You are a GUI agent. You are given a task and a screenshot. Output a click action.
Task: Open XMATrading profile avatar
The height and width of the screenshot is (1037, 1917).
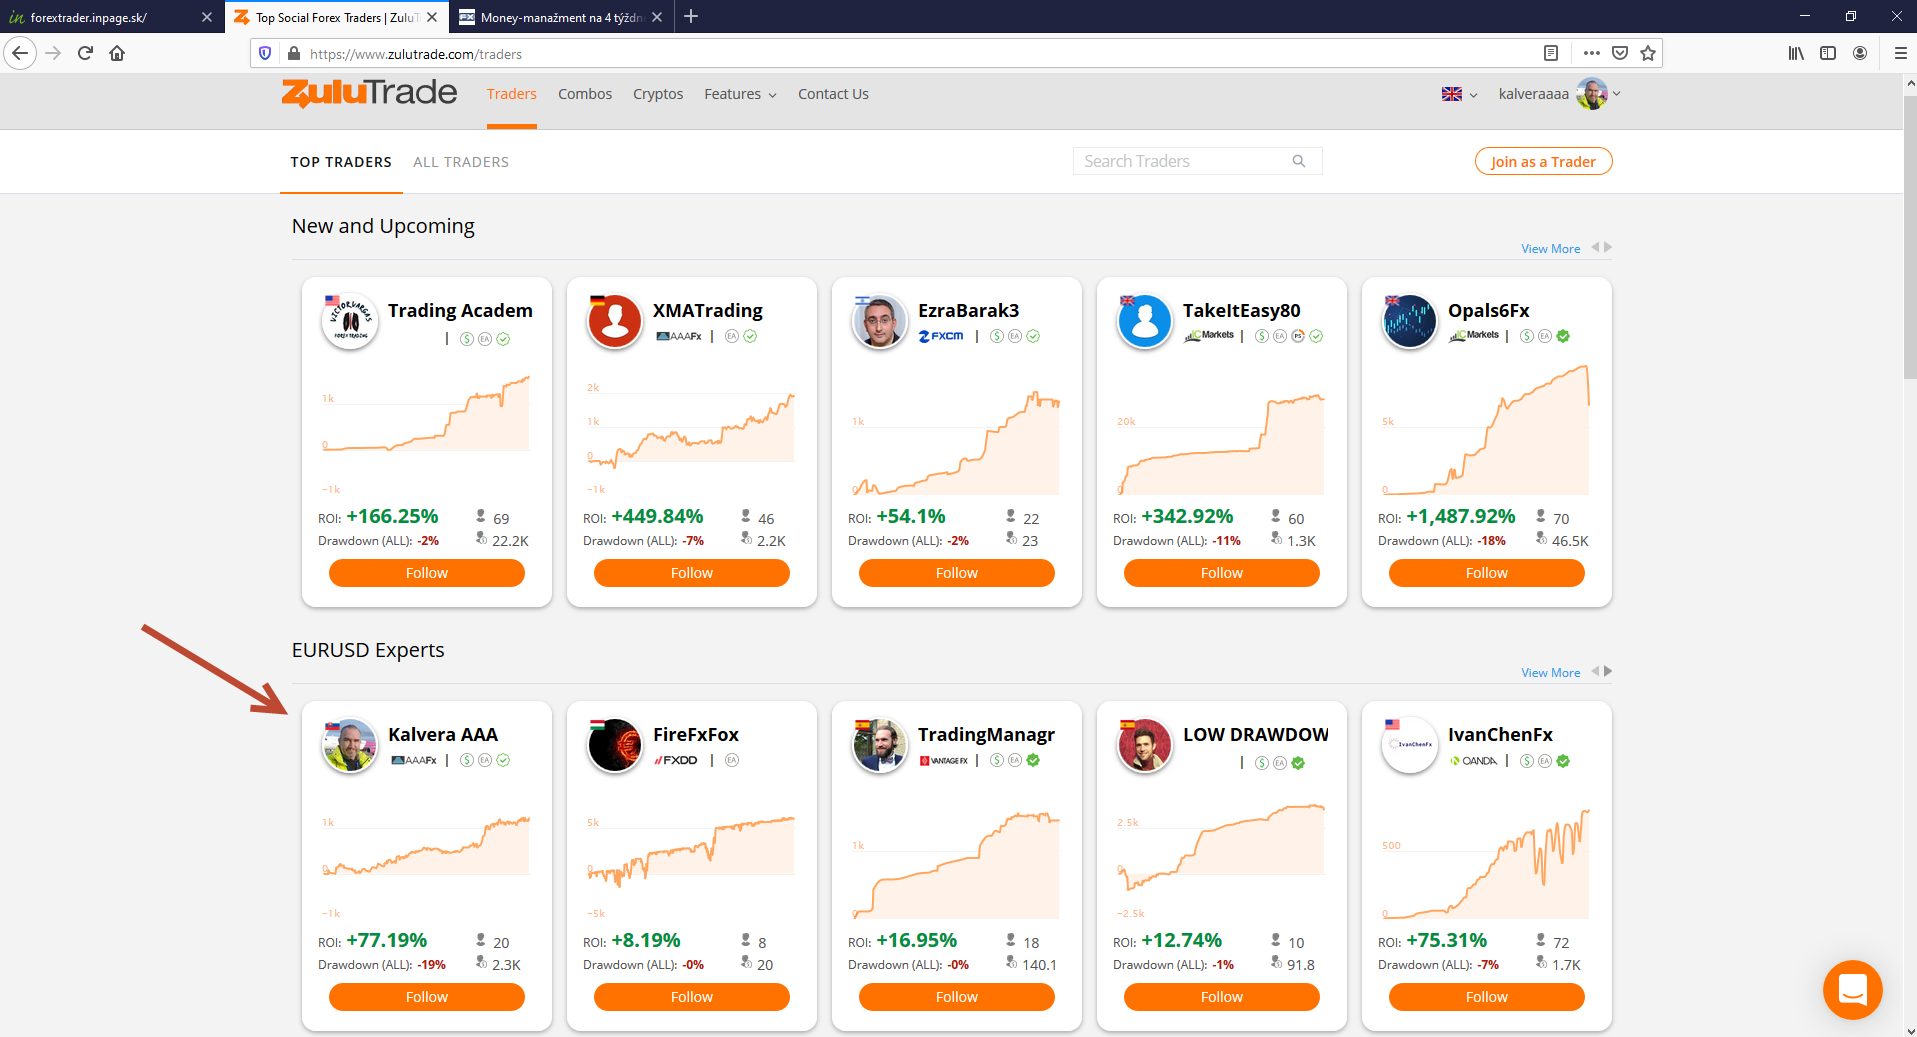[614, 321]
